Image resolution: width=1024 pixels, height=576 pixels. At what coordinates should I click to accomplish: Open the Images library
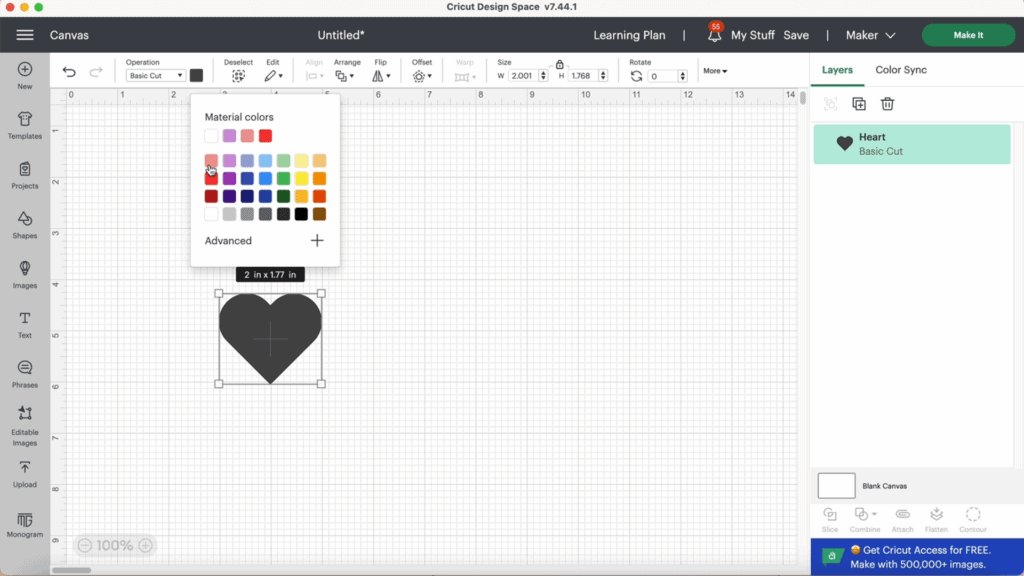(x=25, y=274)
